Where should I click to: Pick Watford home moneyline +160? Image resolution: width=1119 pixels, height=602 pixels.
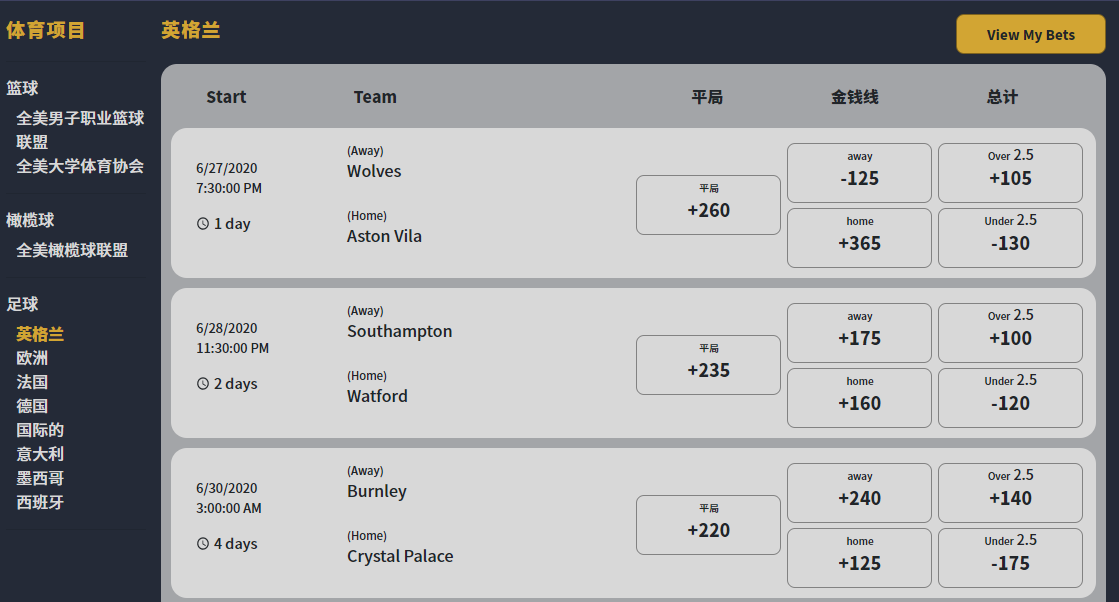coord(859,398)
